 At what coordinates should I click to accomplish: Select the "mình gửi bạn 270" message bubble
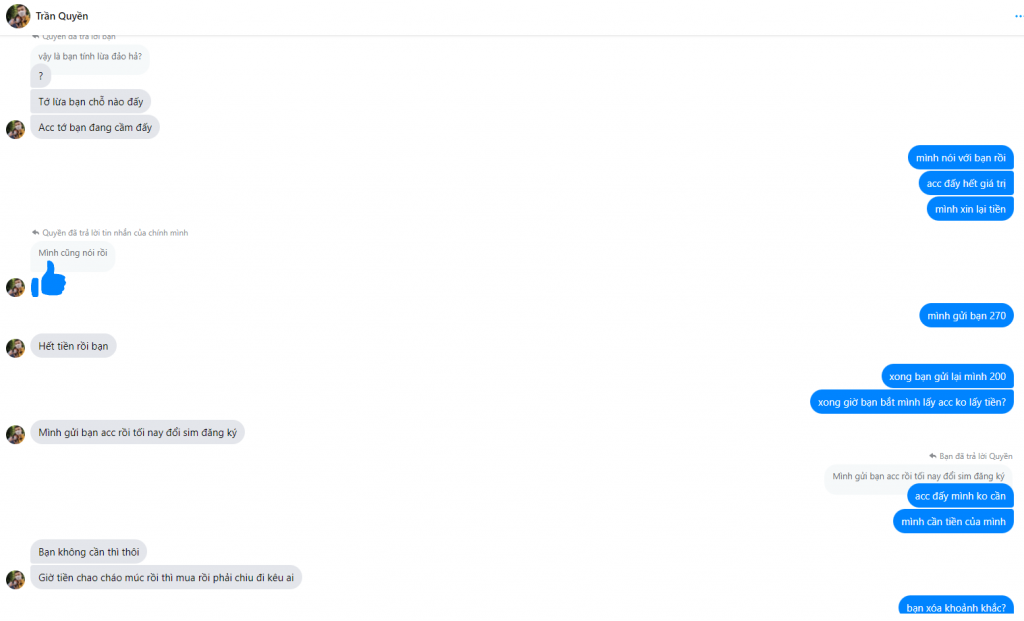click(966, 316)
